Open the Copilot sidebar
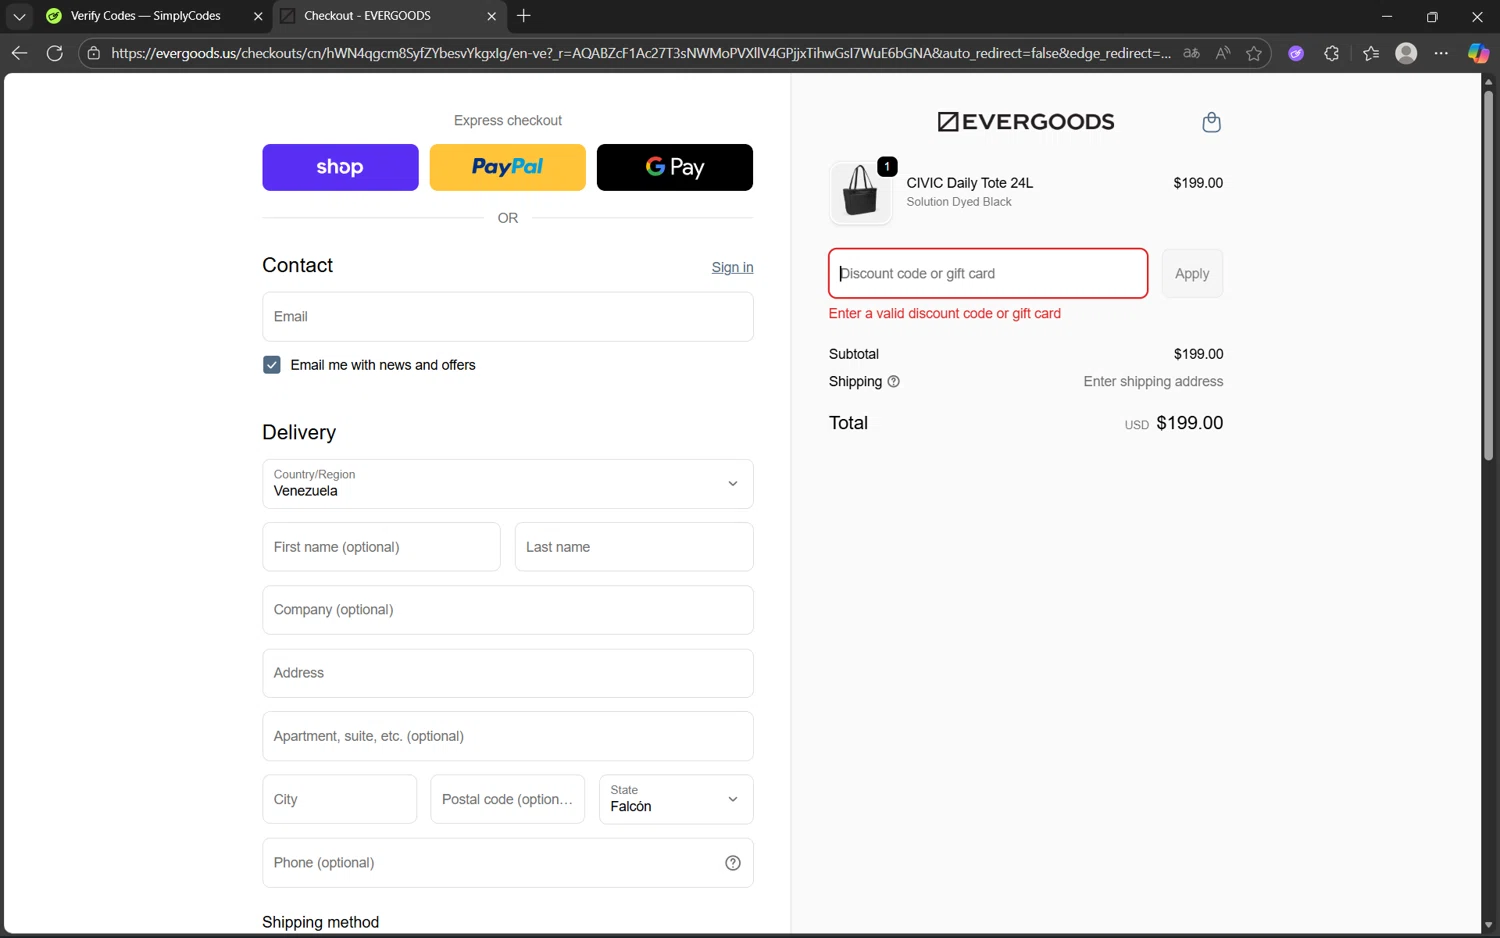This screenshot has width=1500, height=938. [1478, 53]
